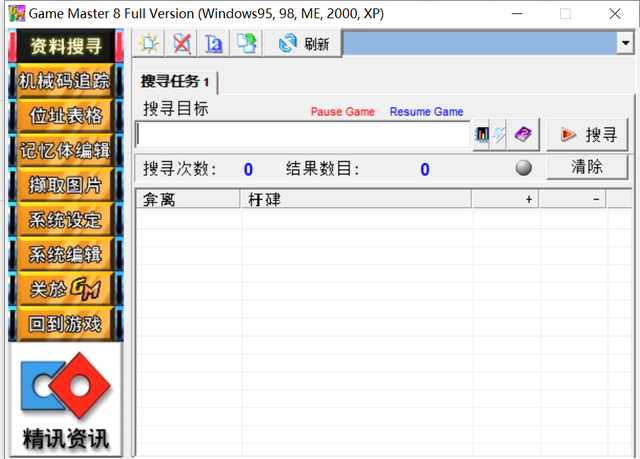The image size is (640, 459).
Task: Click the 结果数目 result count 0
Action: point(425,169)
